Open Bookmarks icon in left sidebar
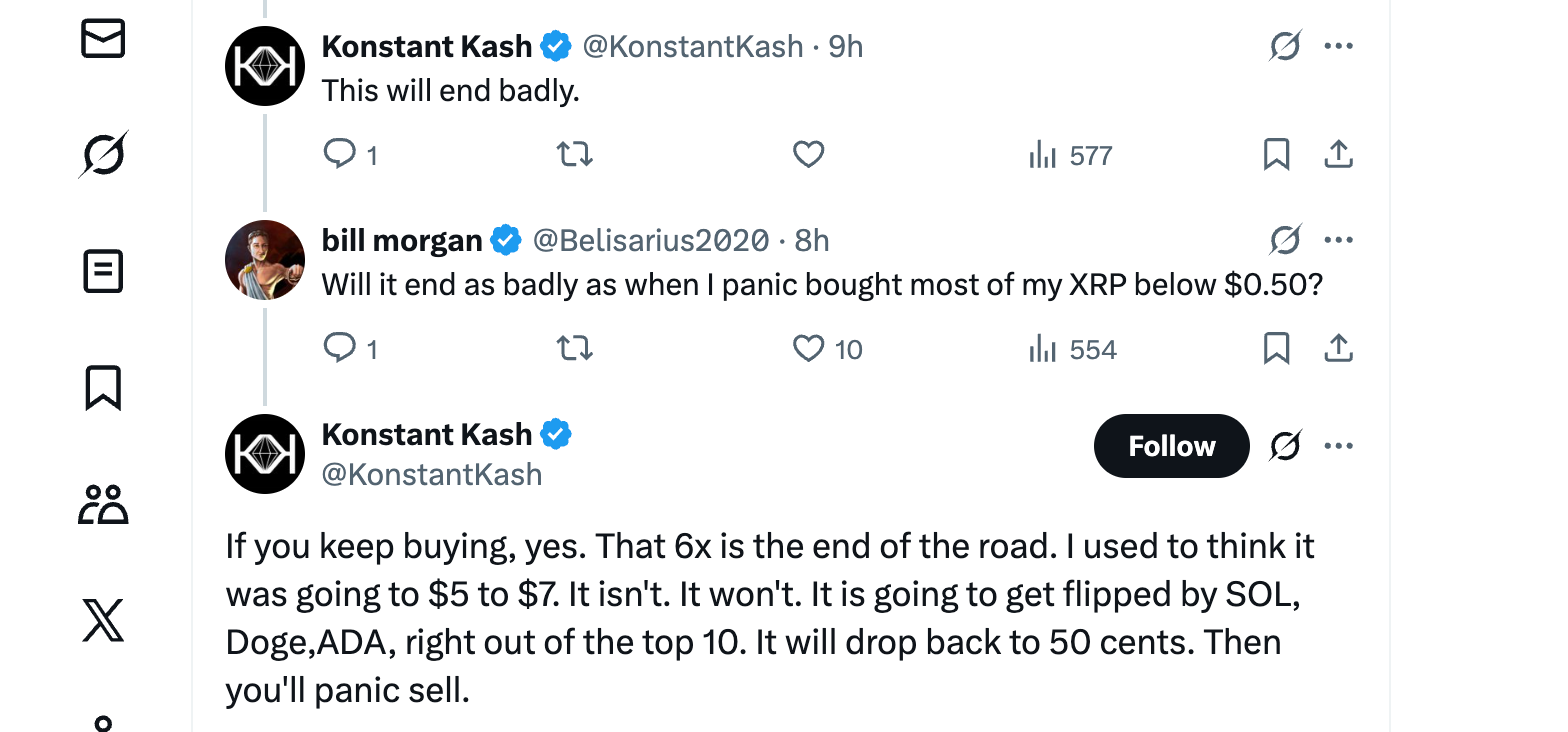 point(103,388)
